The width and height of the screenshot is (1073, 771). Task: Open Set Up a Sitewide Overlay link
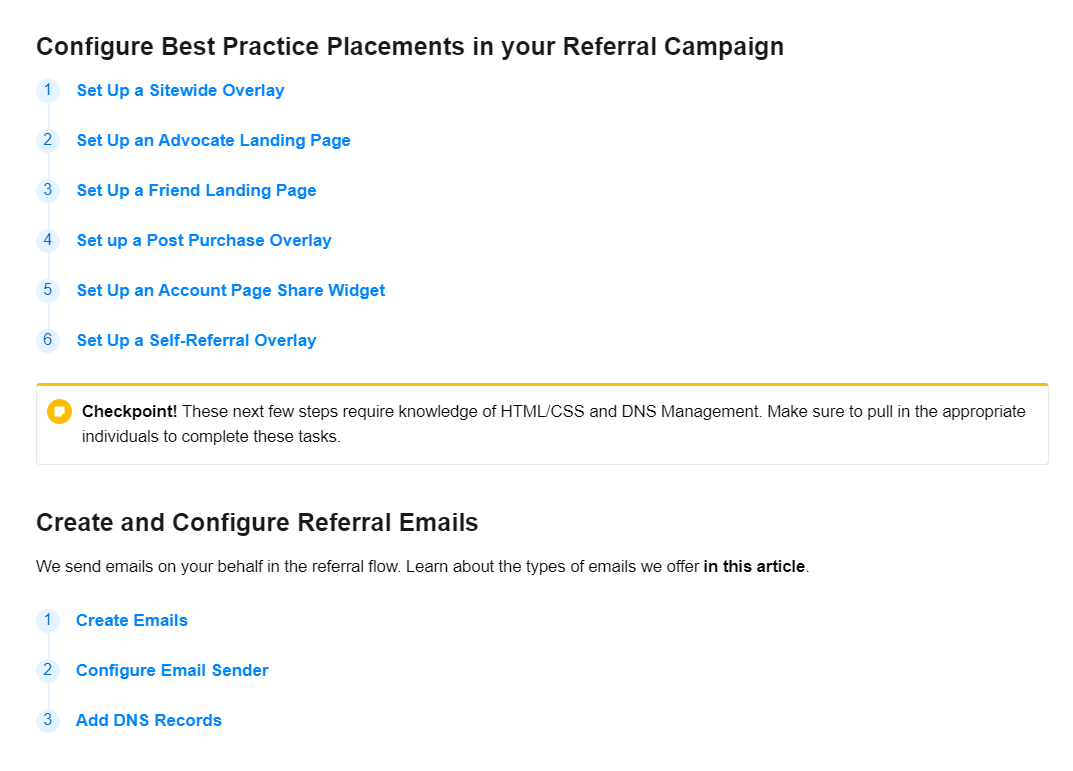[180, 91]
